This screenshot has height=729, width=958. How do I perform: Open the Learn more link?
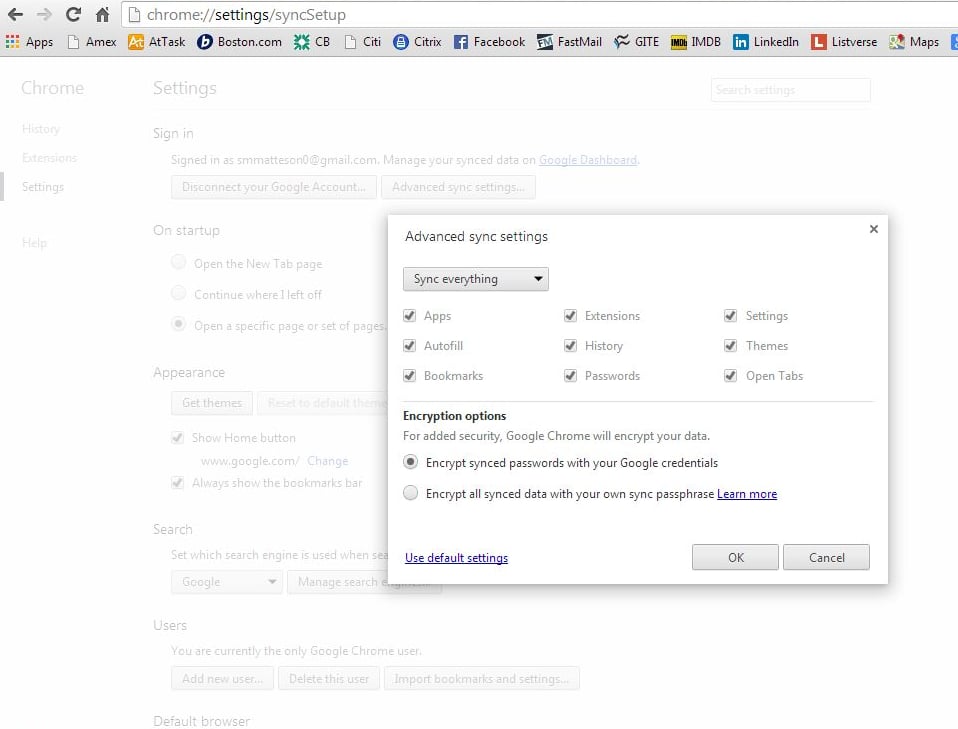tap(747, 494)
